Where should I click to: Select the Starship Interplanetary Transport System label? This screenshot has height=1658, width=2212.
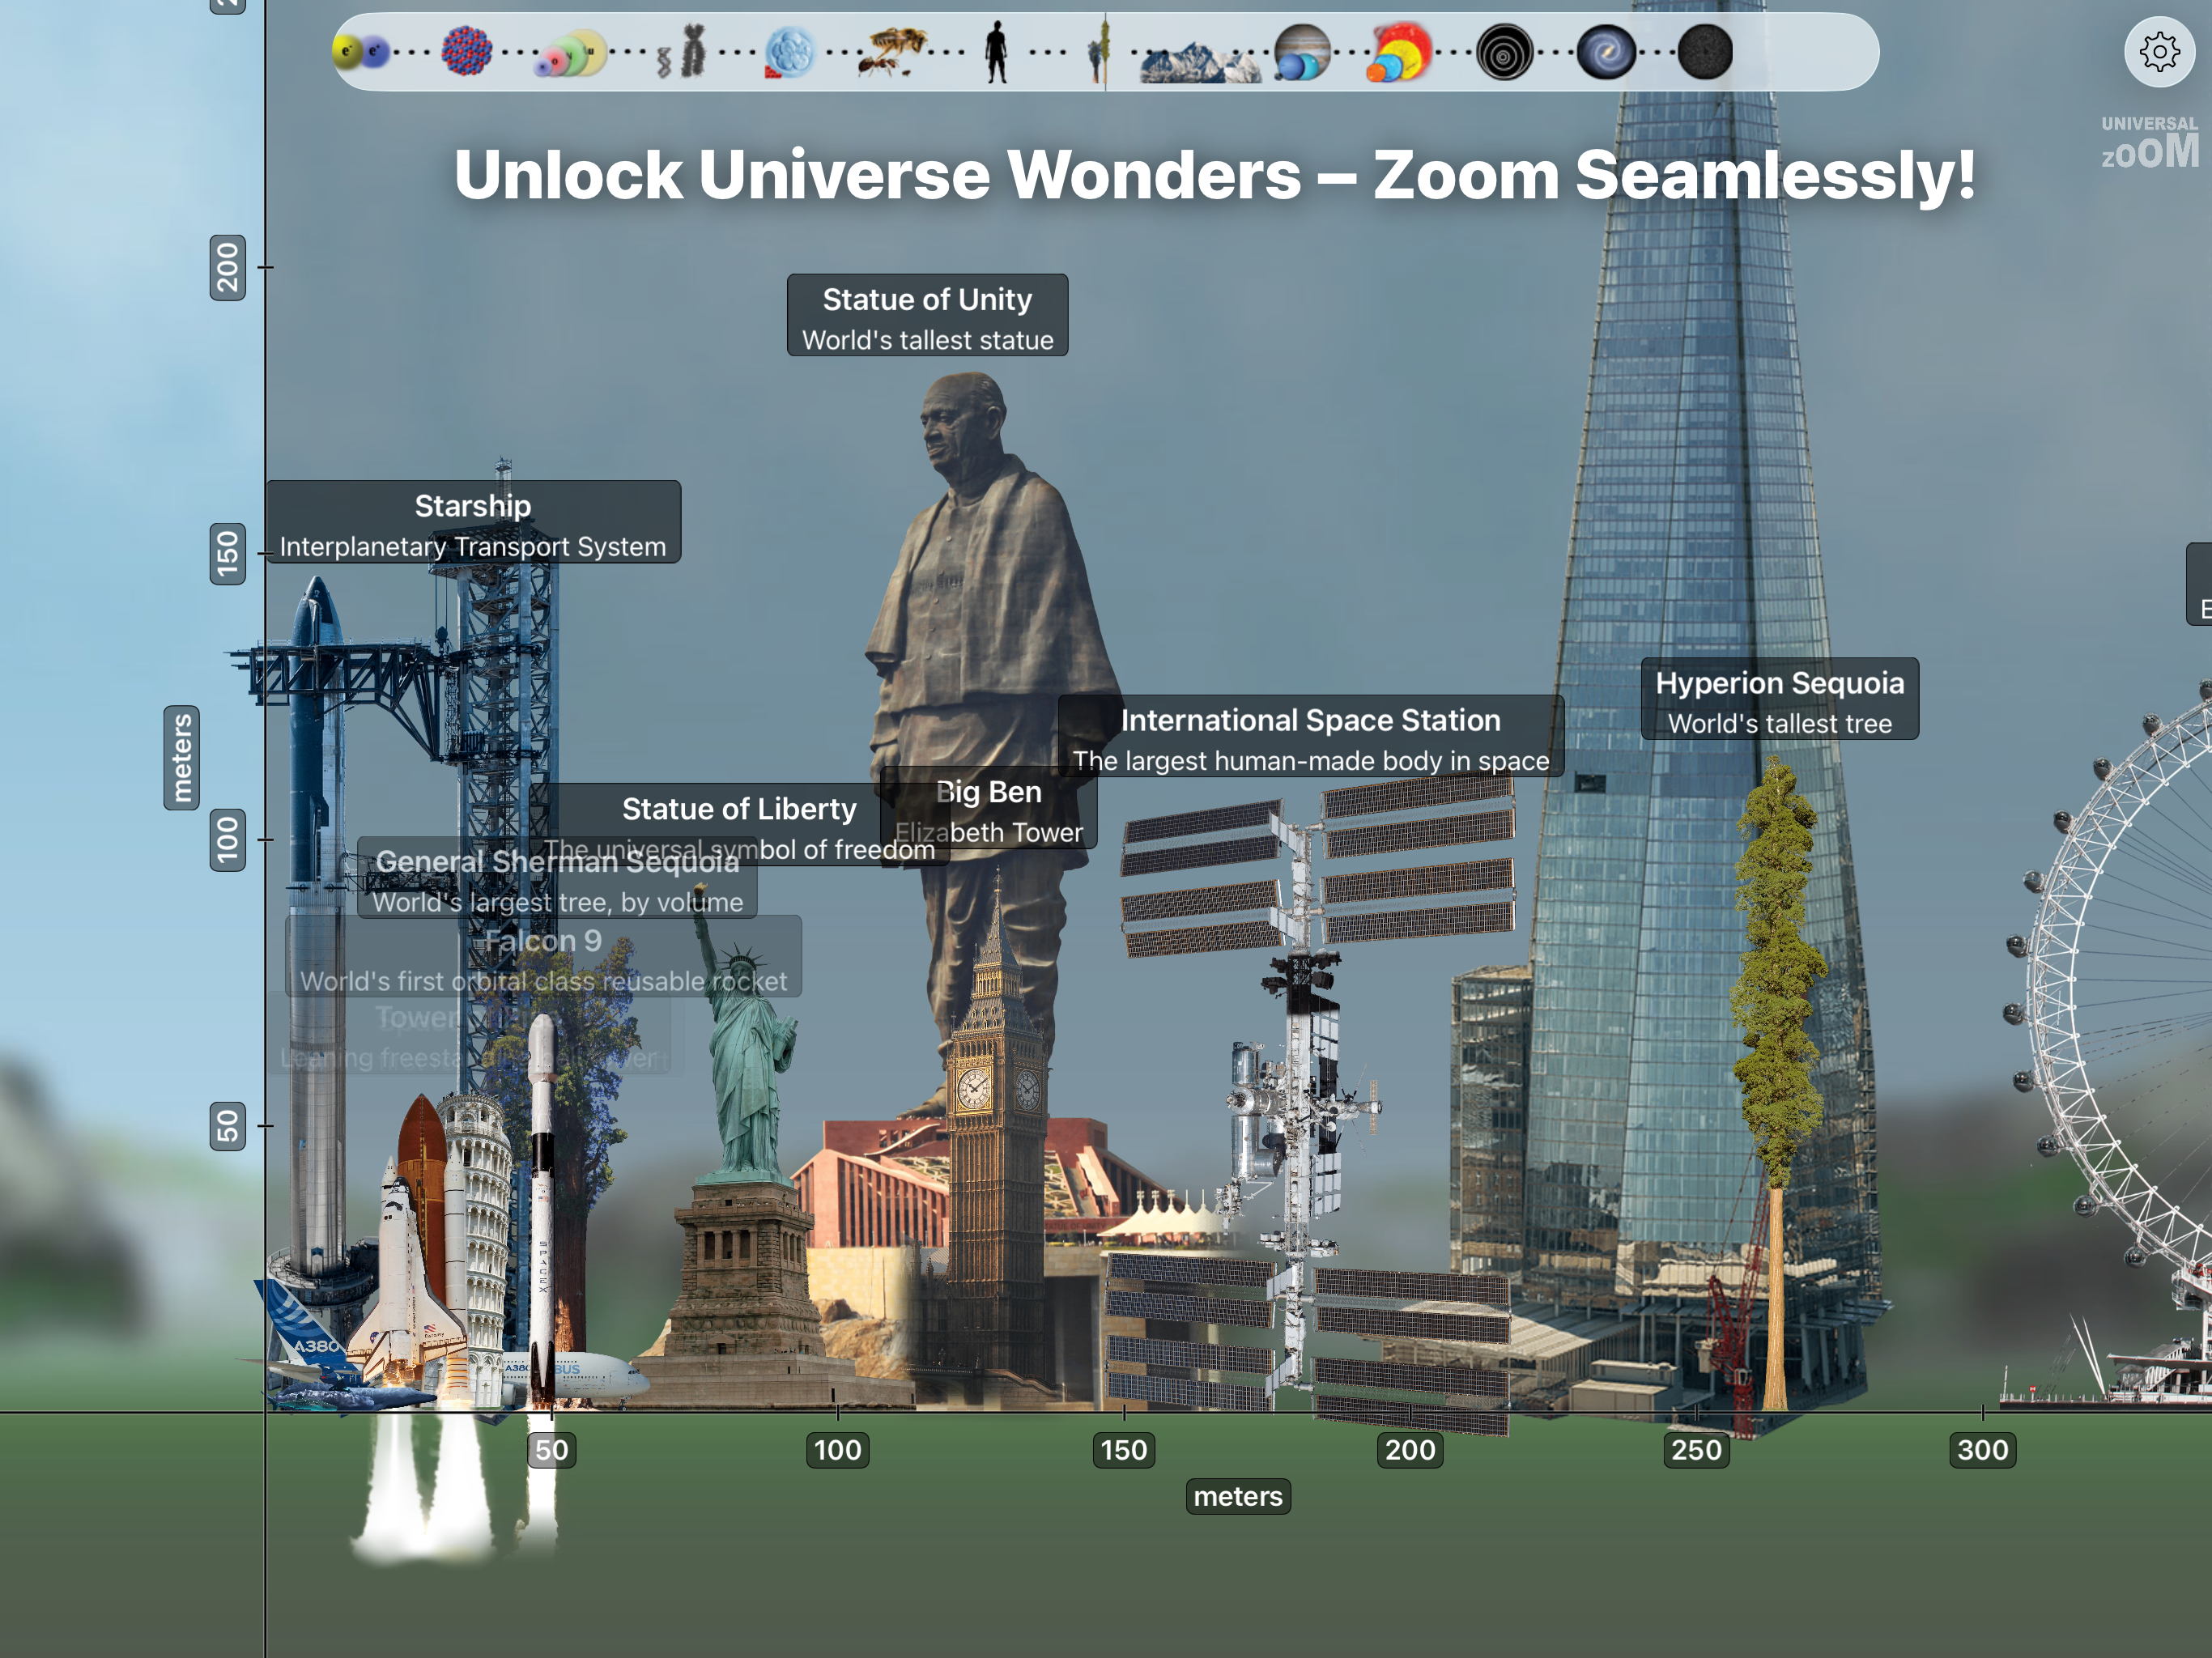(x=473, y=523)
